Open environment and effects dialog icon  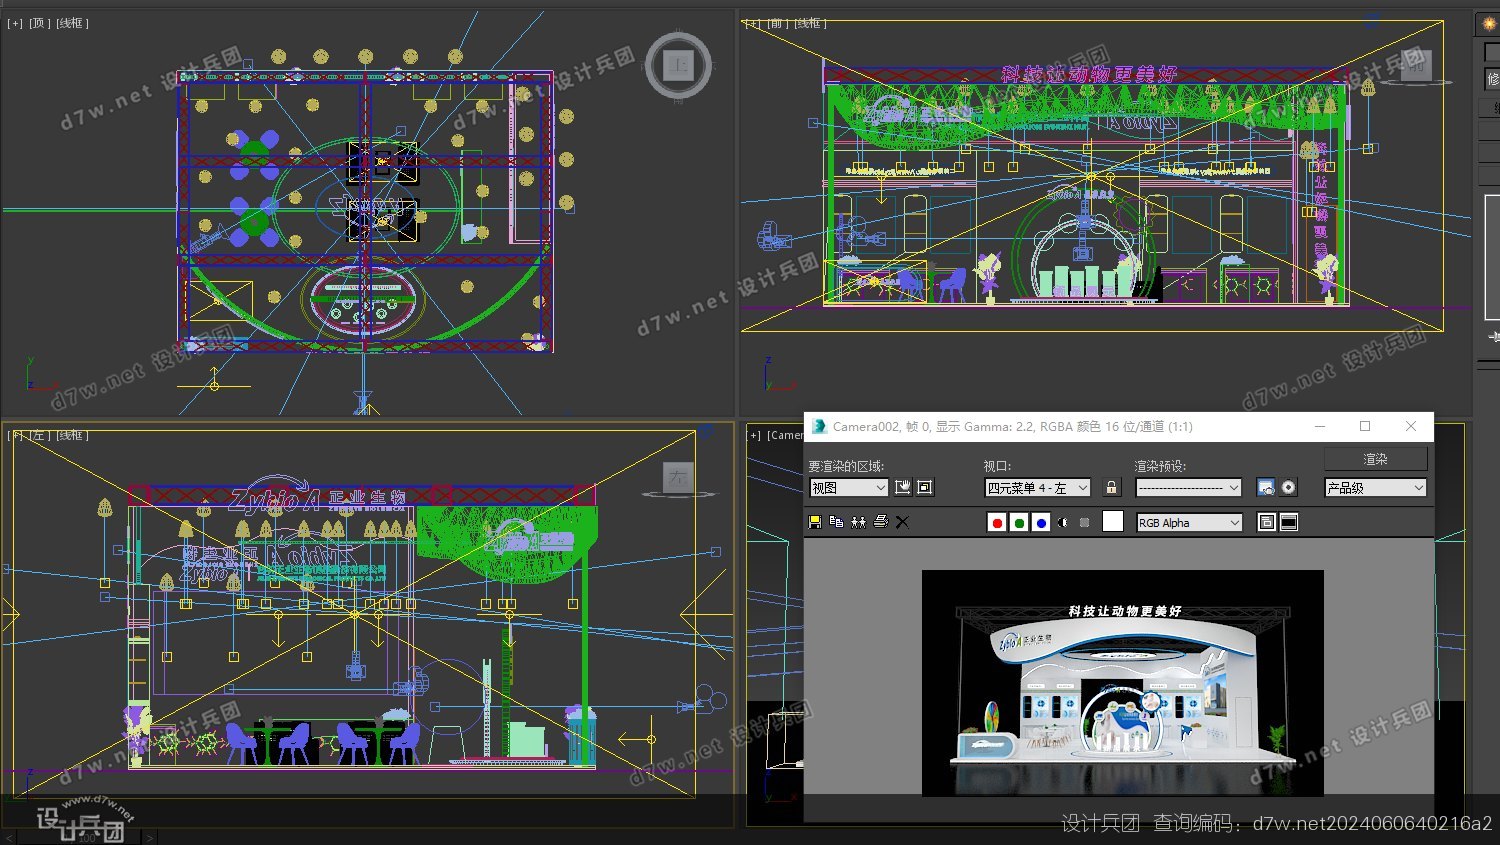[x=1289, y=487]
